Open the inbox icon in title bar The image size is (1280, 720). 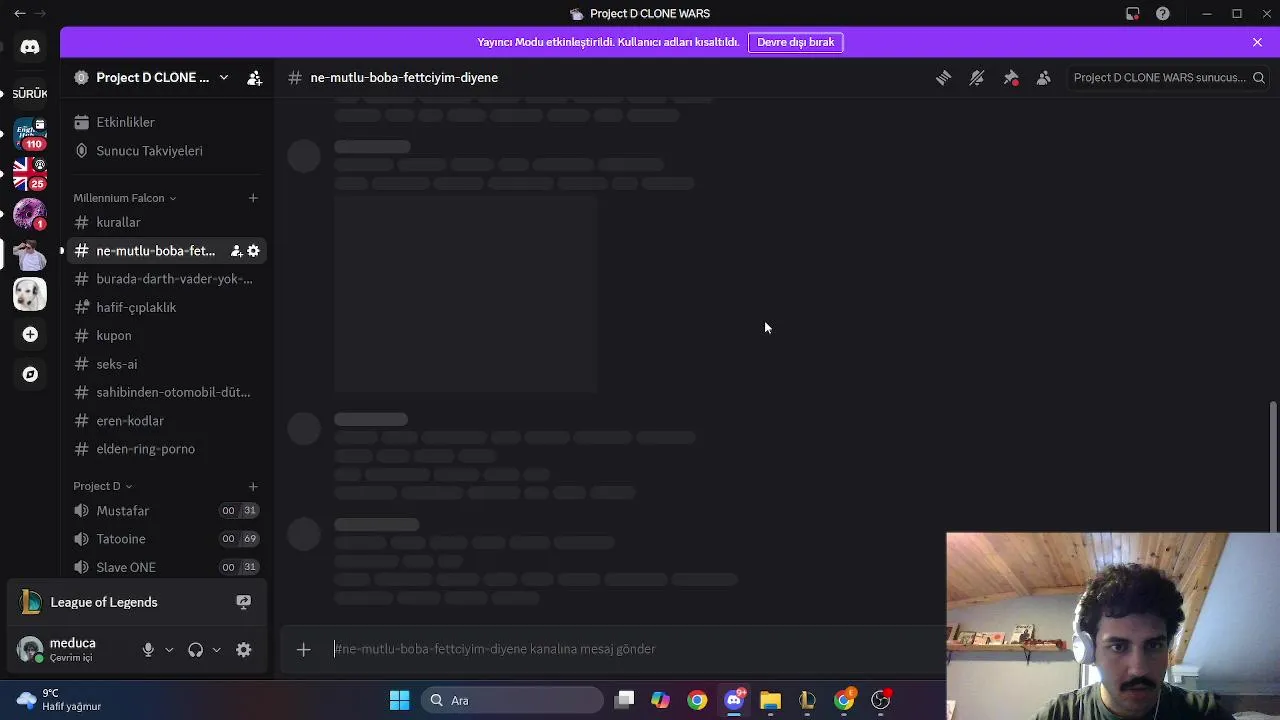[1132, 14]
